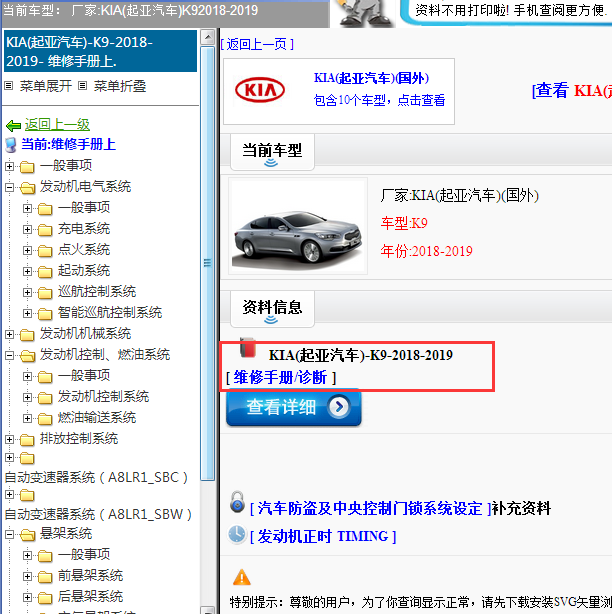Select 燃油输送系统 tree item
612x614 pixels.
coord(97,418)
